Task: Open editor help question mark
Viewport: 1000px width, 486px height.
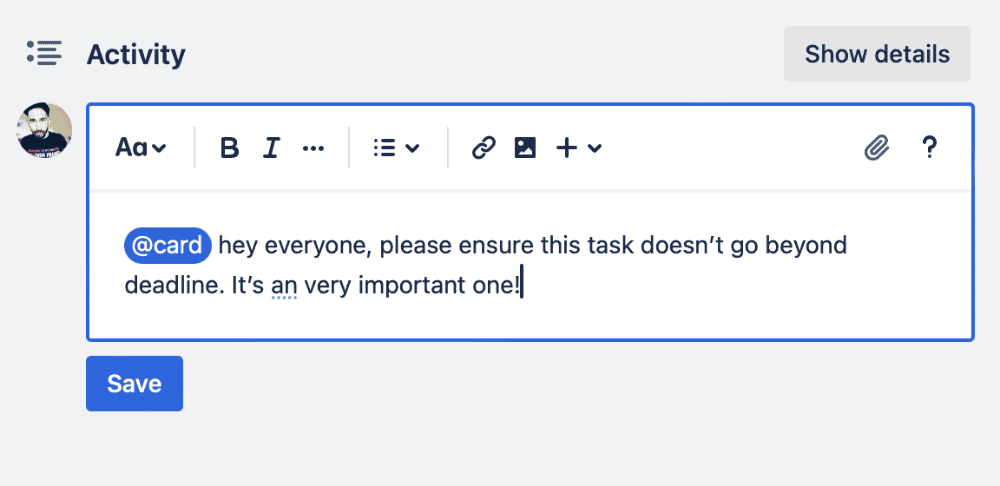Action: 929,148
